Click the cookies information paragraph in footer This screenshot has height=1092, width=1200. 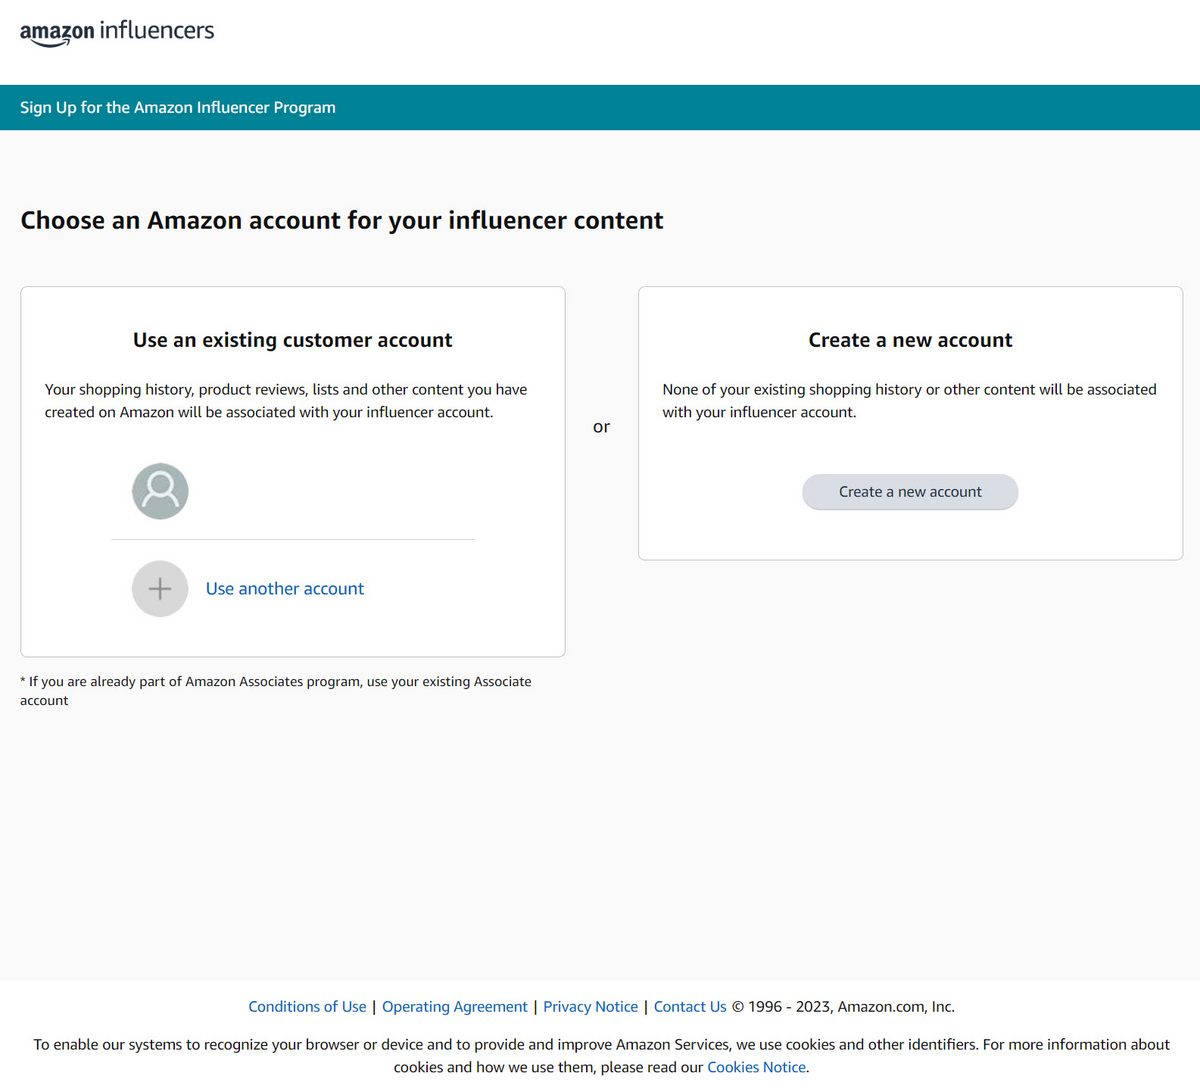click(x=601, y=1045)
